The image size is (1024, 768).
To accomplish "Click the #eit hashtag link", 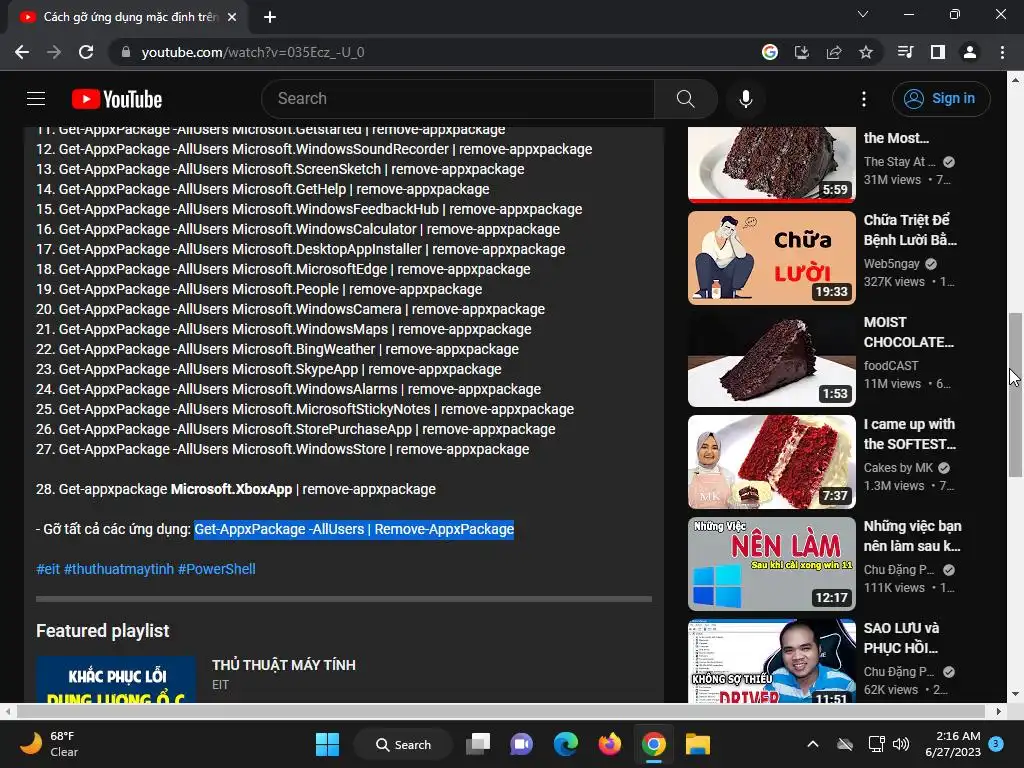I will point(48,569).
